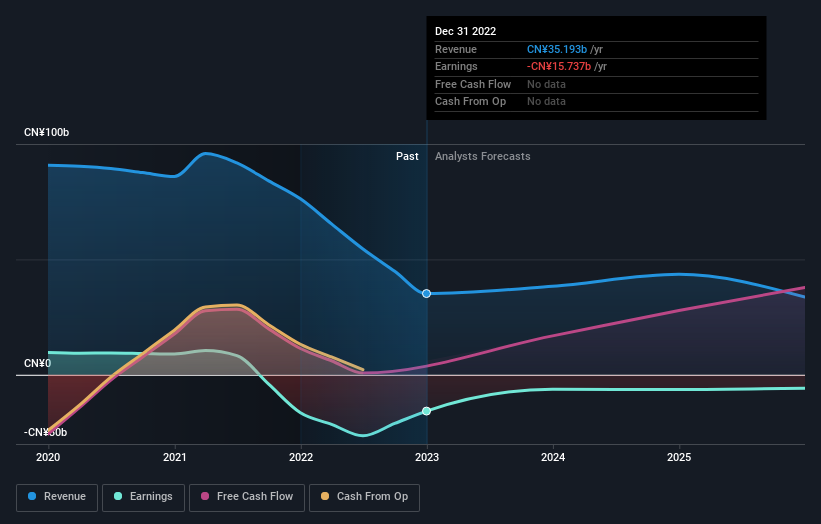Select the 2022 x-axis label
The height and width of the screenshot is (524, 821).
pyautogui.click(x=301, y=457)
